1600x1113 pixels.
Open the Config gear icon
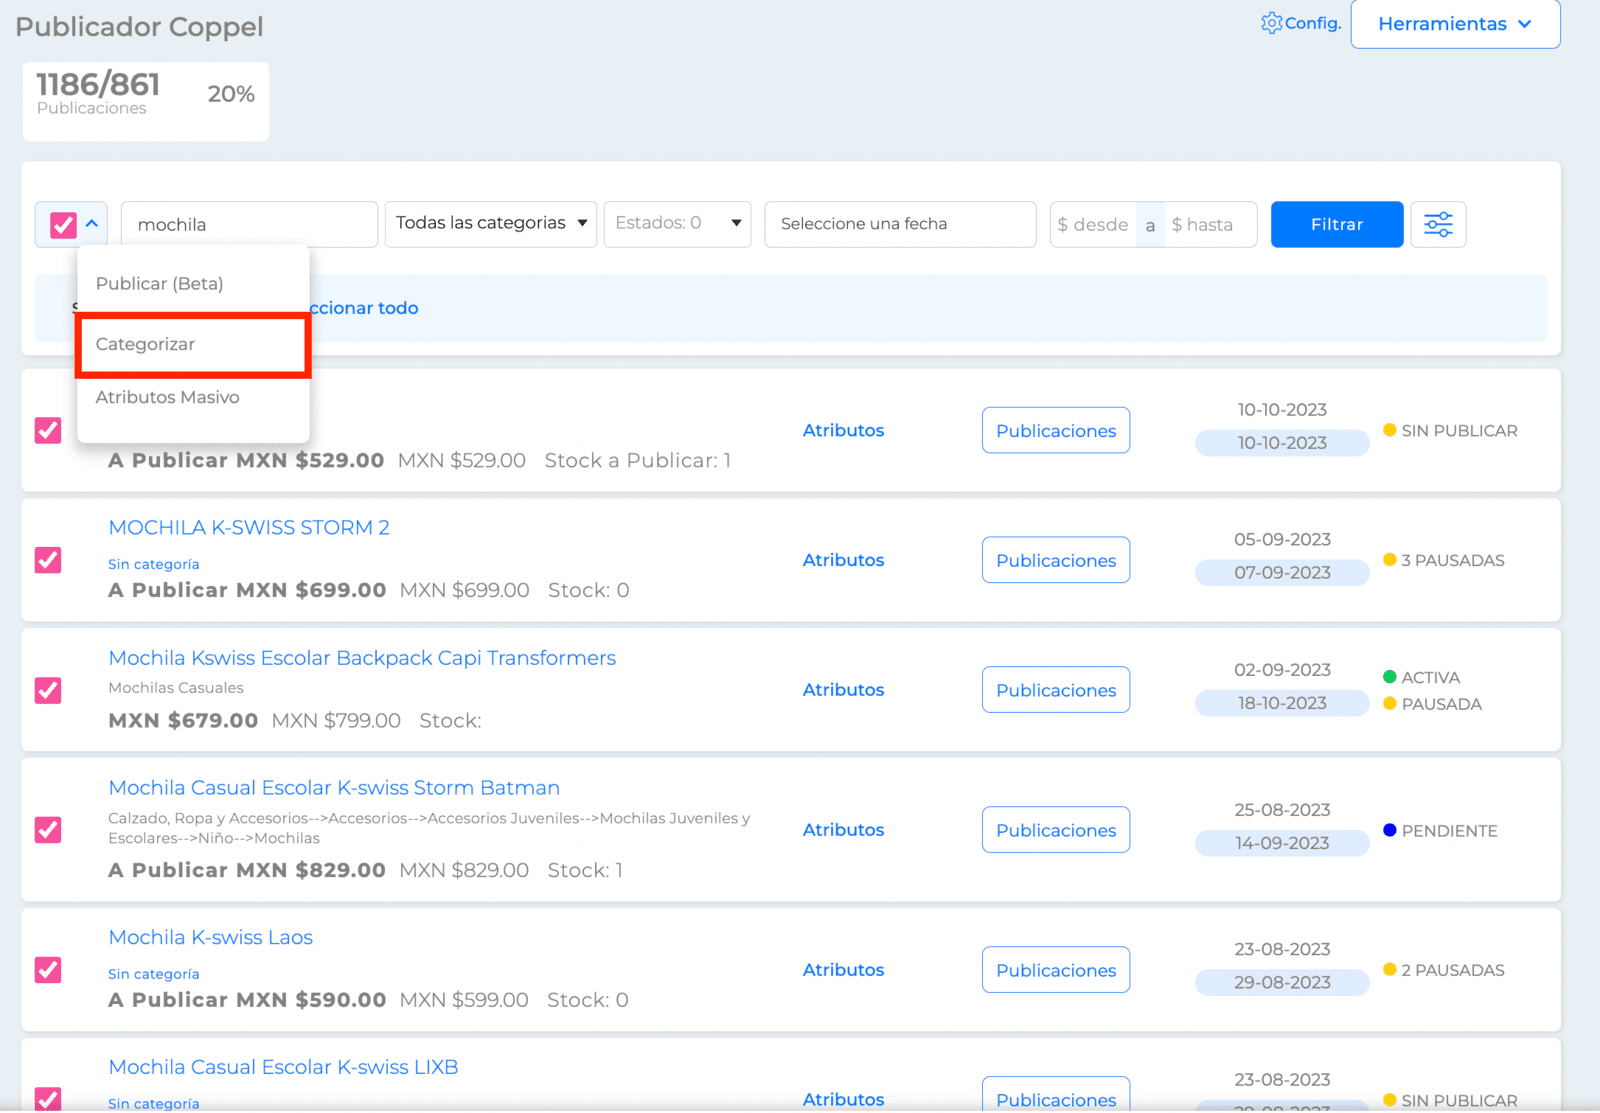point(1271,23)
